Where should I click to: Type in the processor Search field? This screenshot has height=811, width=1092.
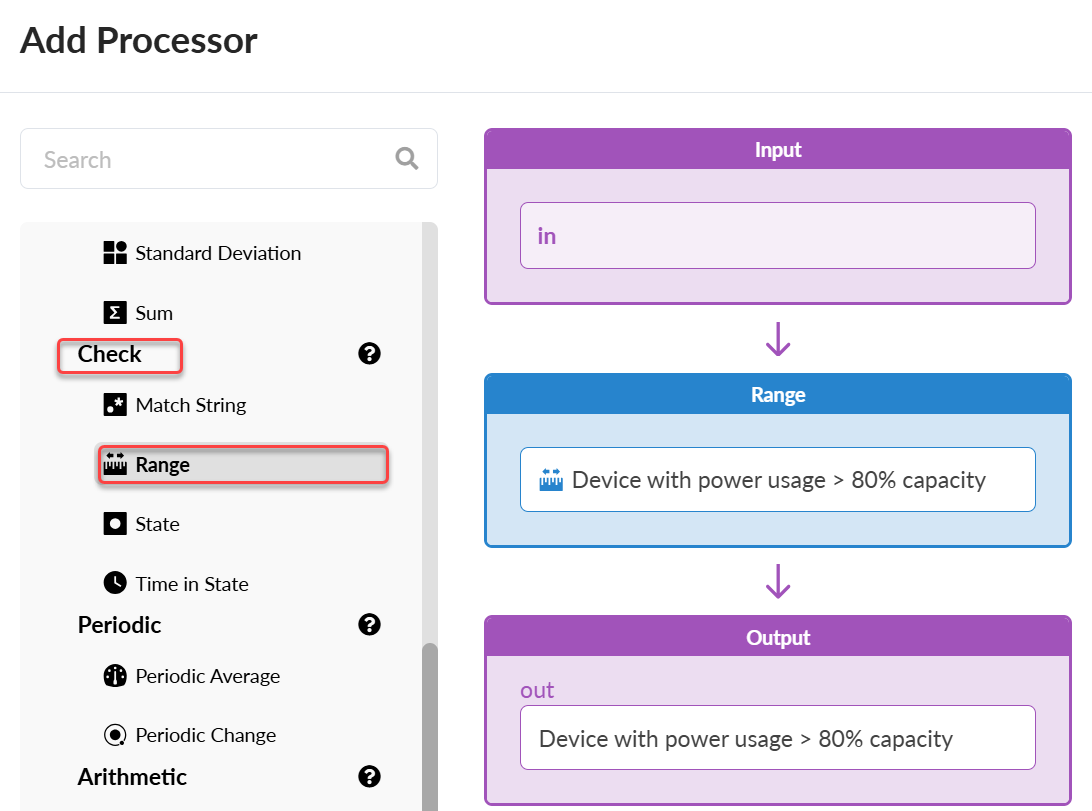210,159
